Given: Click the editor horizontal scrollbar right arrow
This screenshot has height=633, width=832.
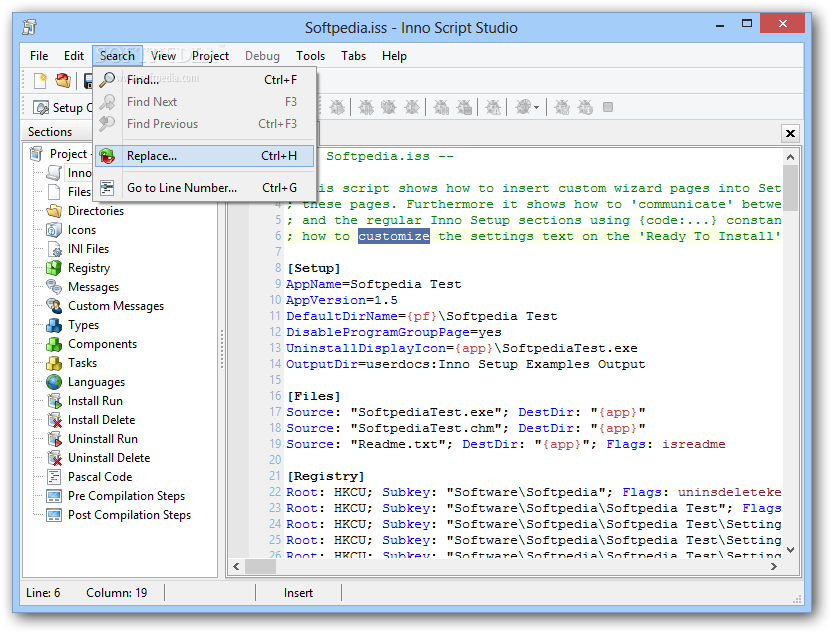Looking at the screenshot, I should 773,566.
